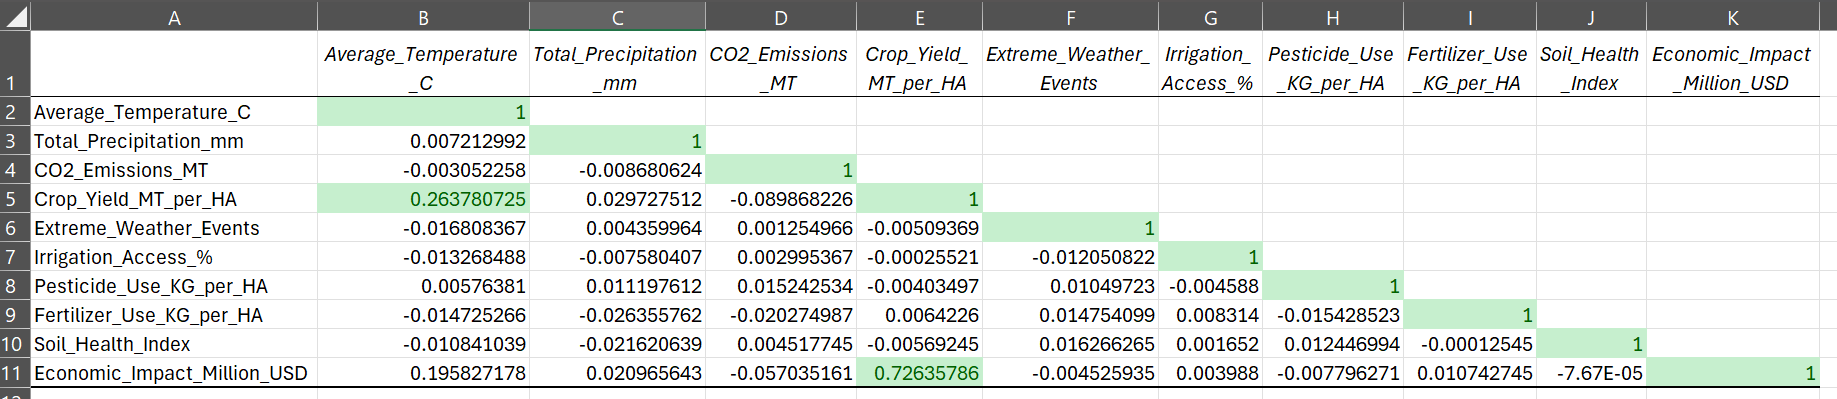Viewport: 1837px width, 399px height.
Task: Select the Economic_Impact_Million_USD row label
Action: pyautogui.click(x=174, y=373)
